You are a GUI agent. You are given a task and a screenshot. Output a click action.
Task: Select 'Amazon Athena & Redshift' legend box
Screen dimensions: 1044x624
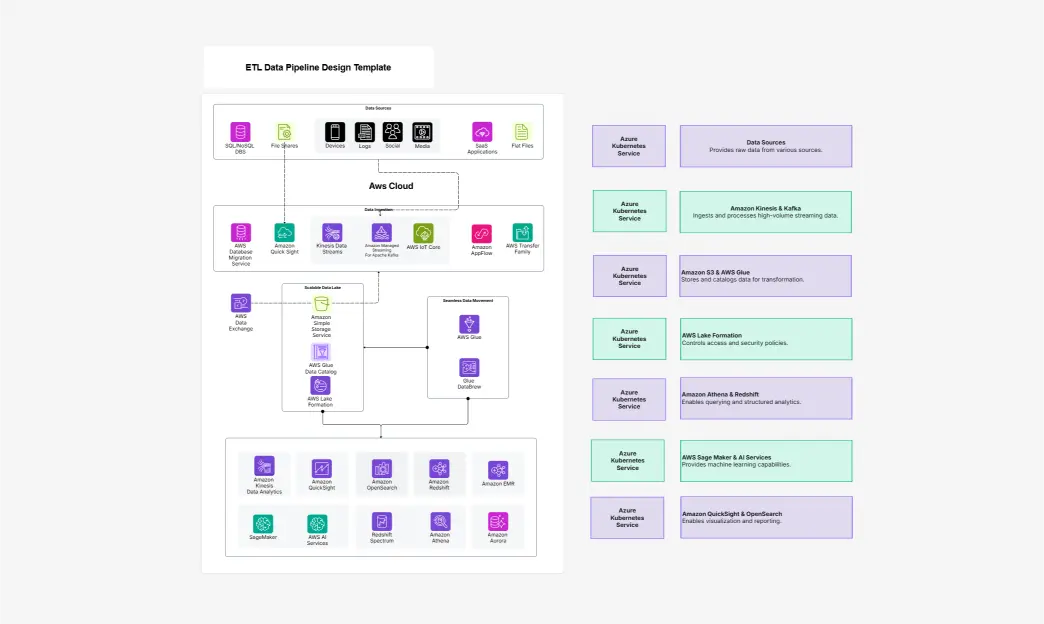point(766,398)
